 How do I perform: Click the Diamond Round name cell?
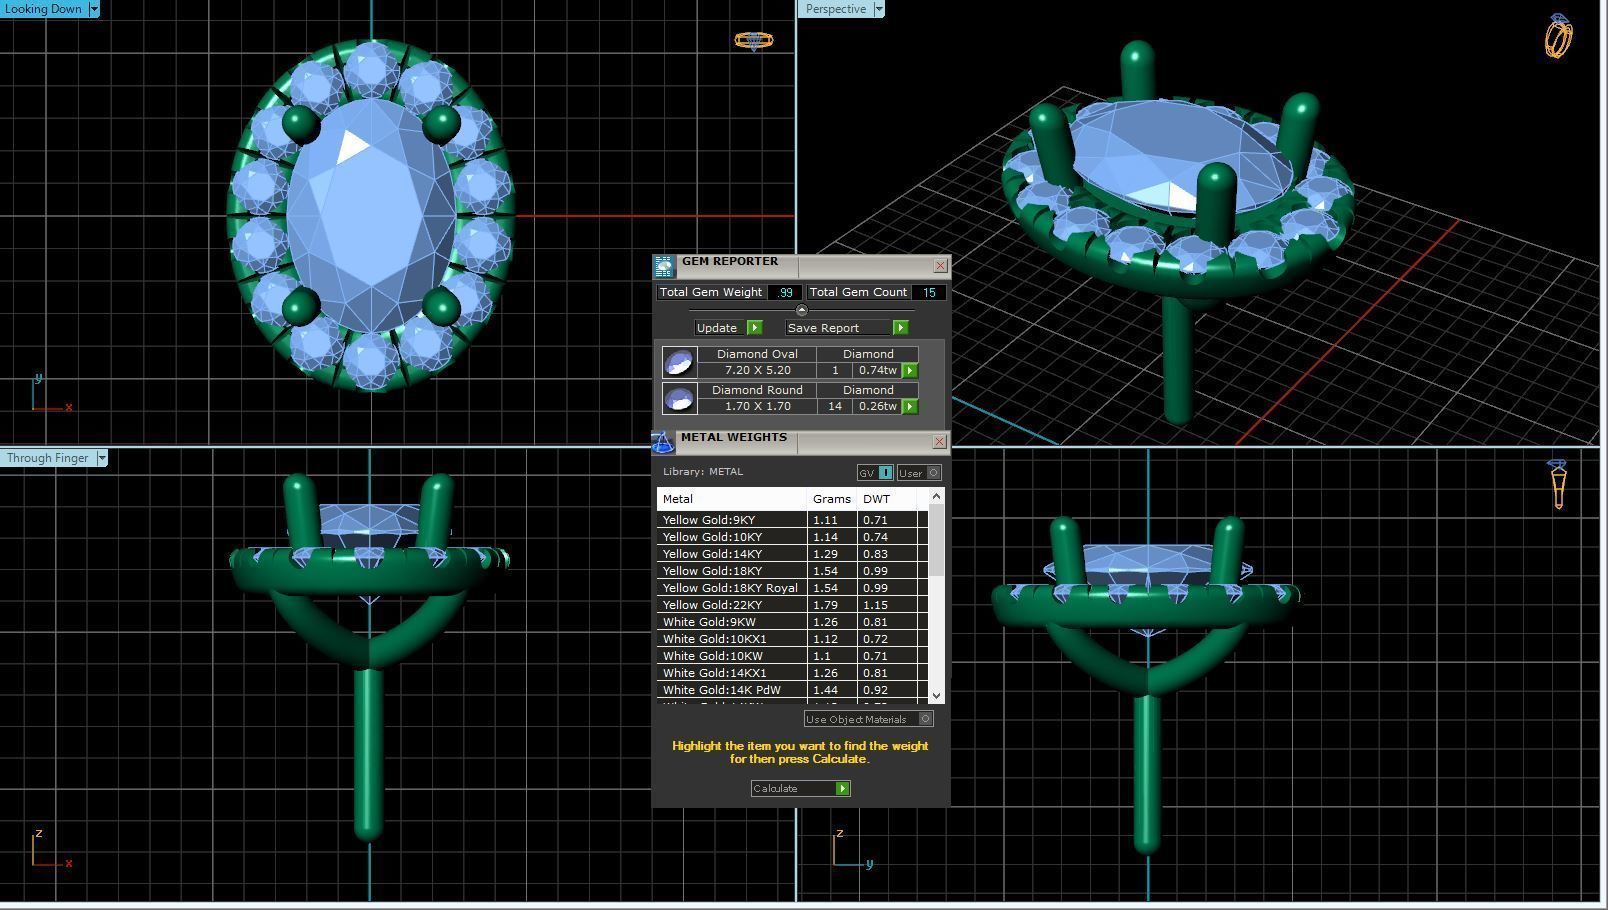pyautogui.click(x=757, y=390)
